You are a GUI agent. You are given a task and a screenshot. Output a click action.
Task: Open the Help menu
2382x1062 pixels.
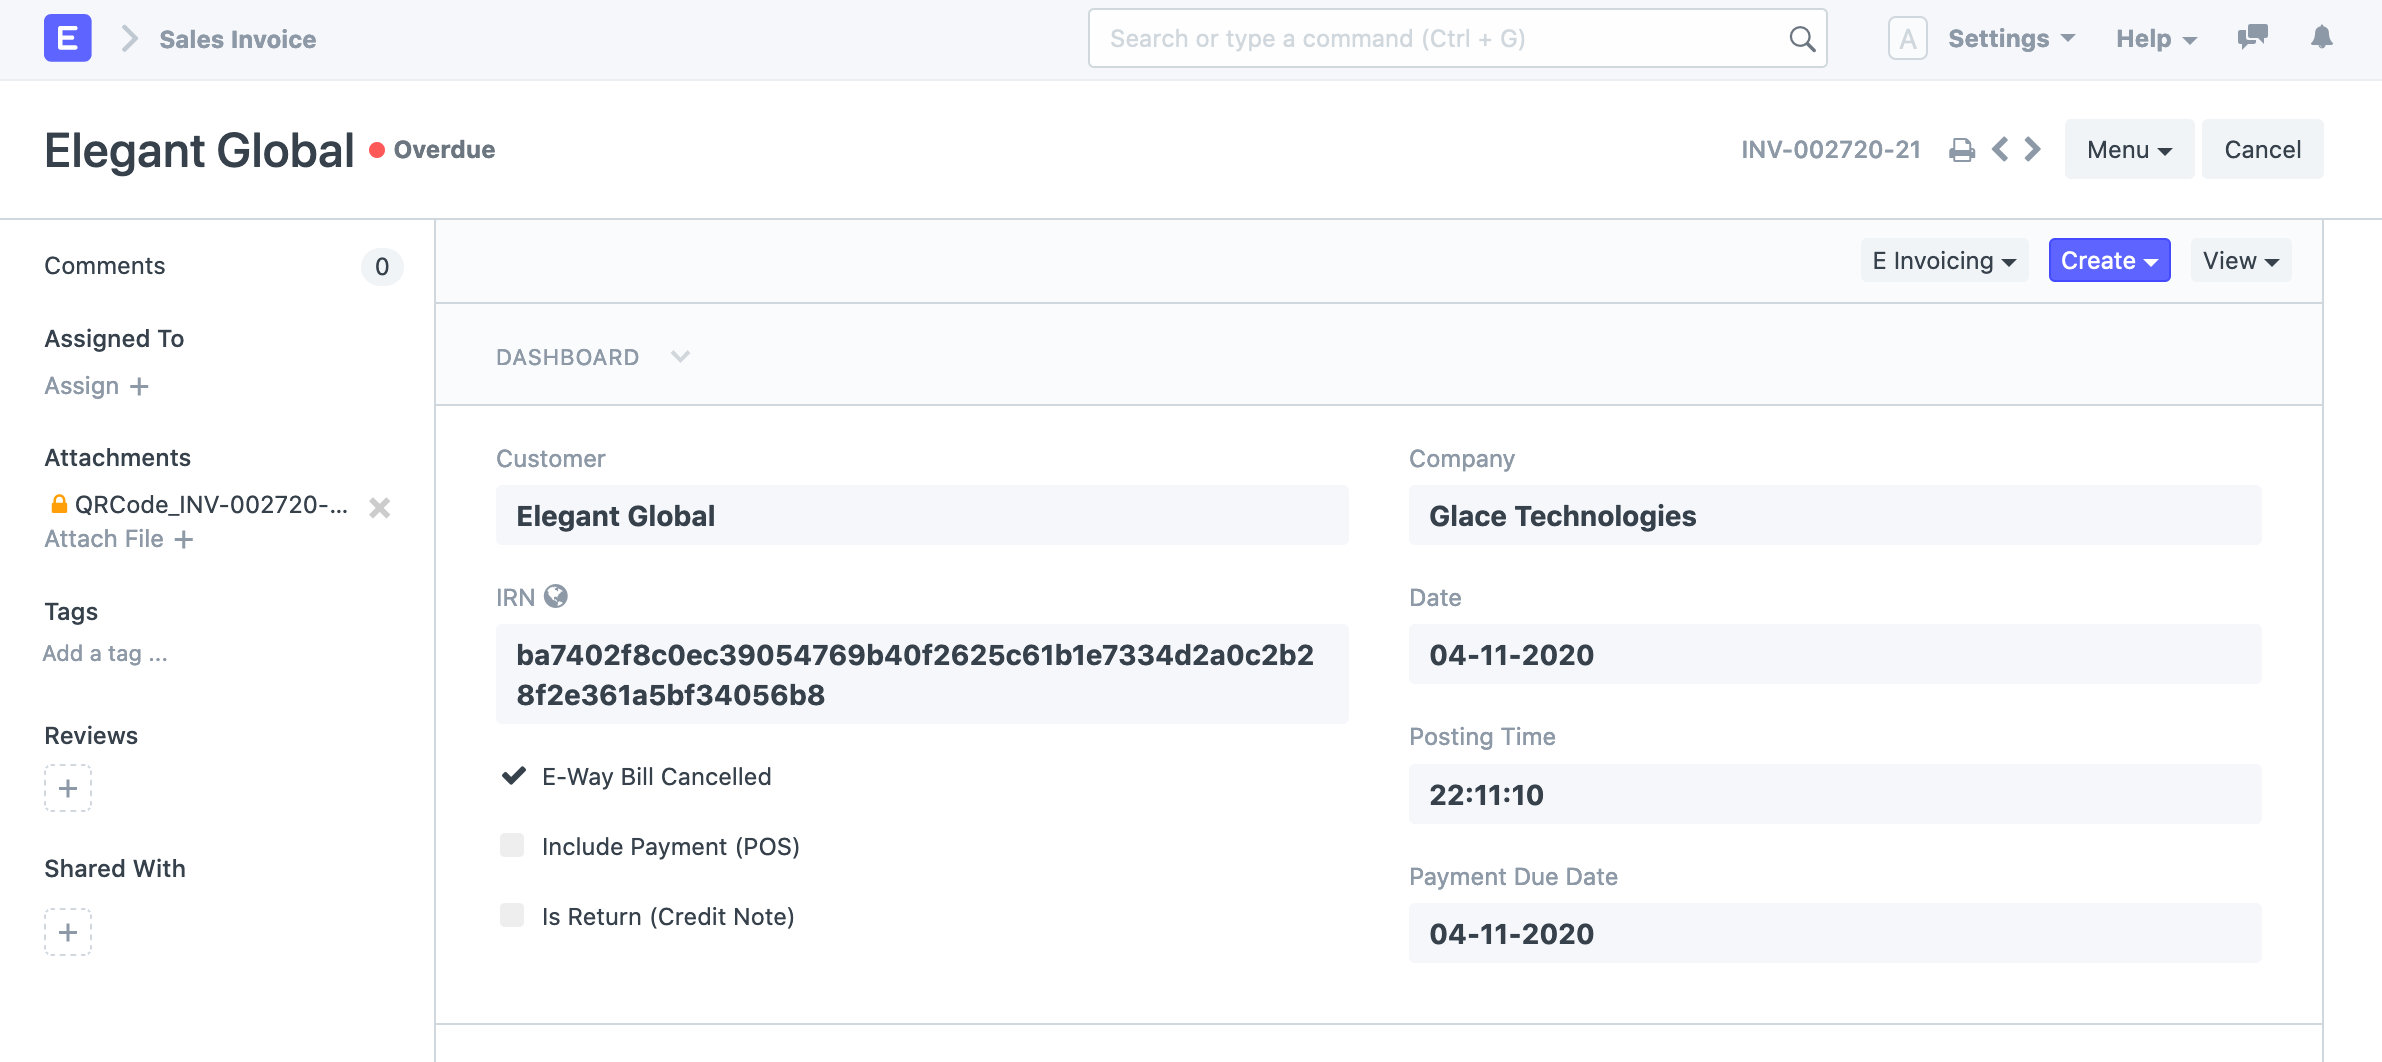click(2155, 39)
